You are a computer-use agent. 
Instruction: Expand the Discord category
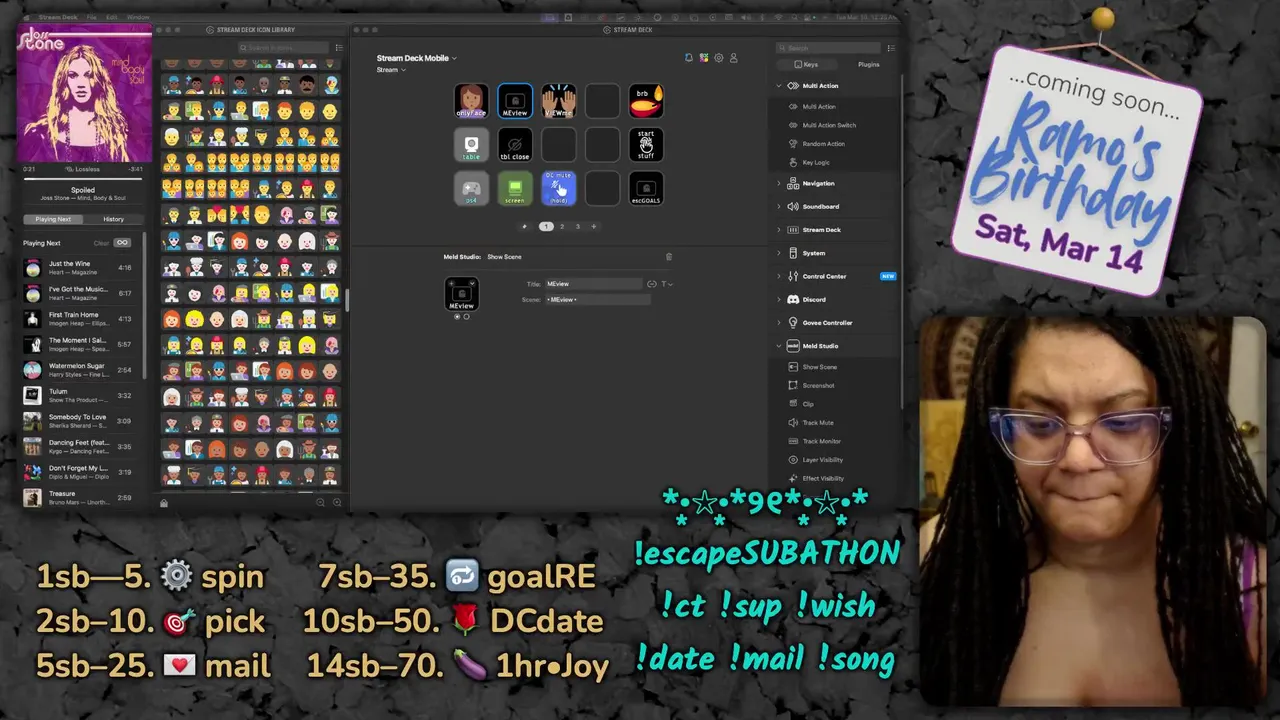(x=779, y=300)
